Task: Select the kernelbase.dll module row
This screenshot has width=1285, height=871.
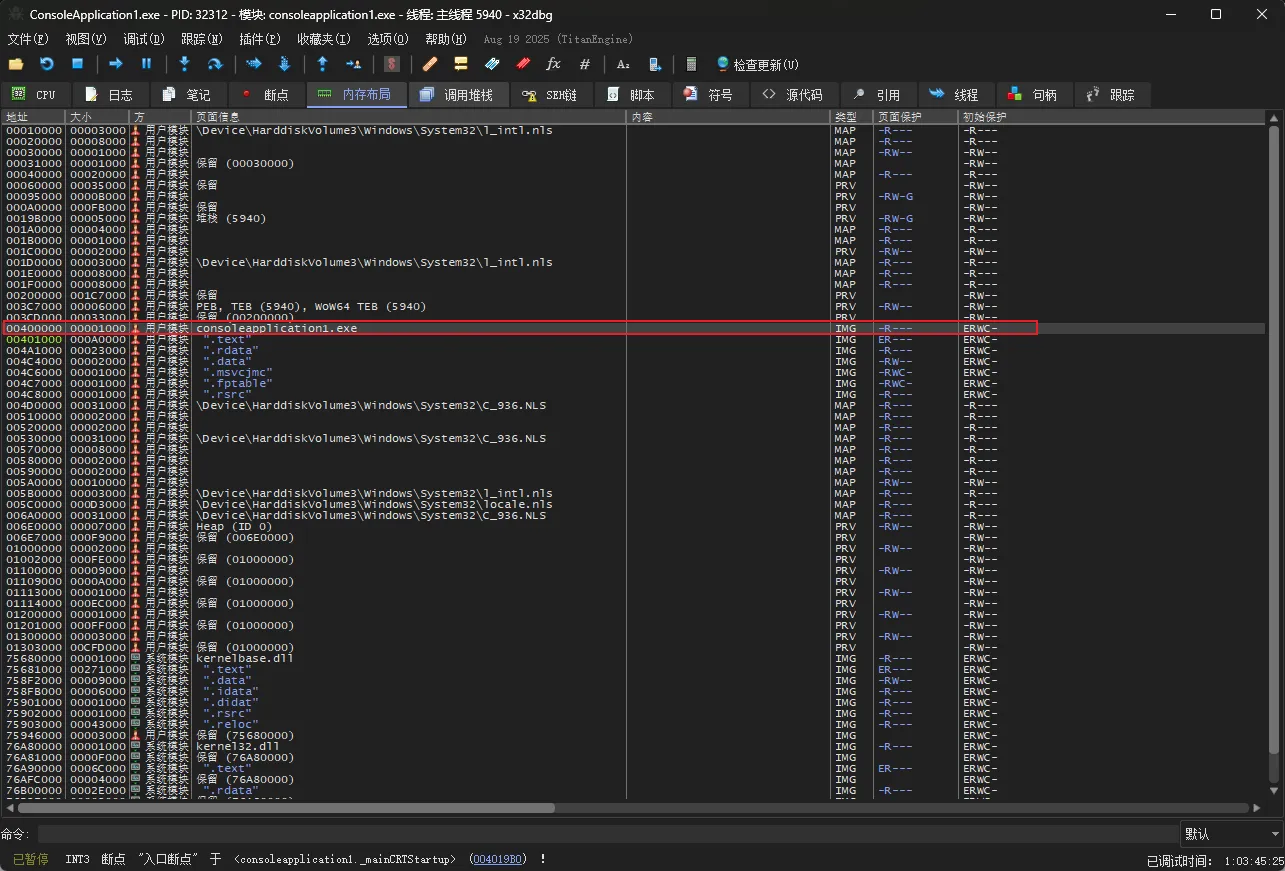Action: coord(633,658)
